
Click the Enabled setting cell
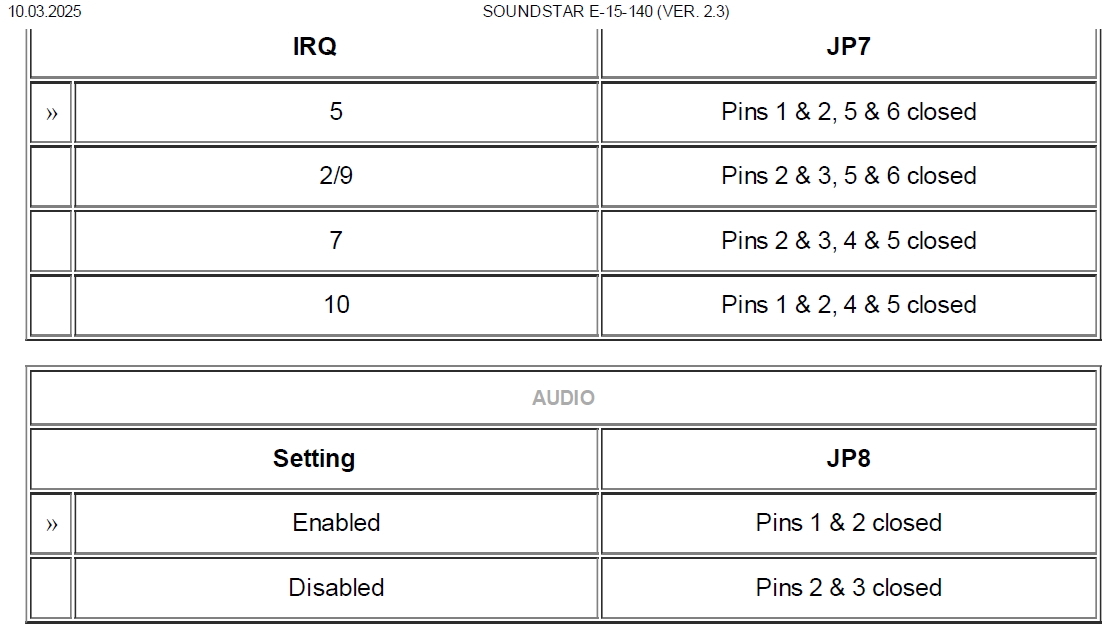point(336,523)
